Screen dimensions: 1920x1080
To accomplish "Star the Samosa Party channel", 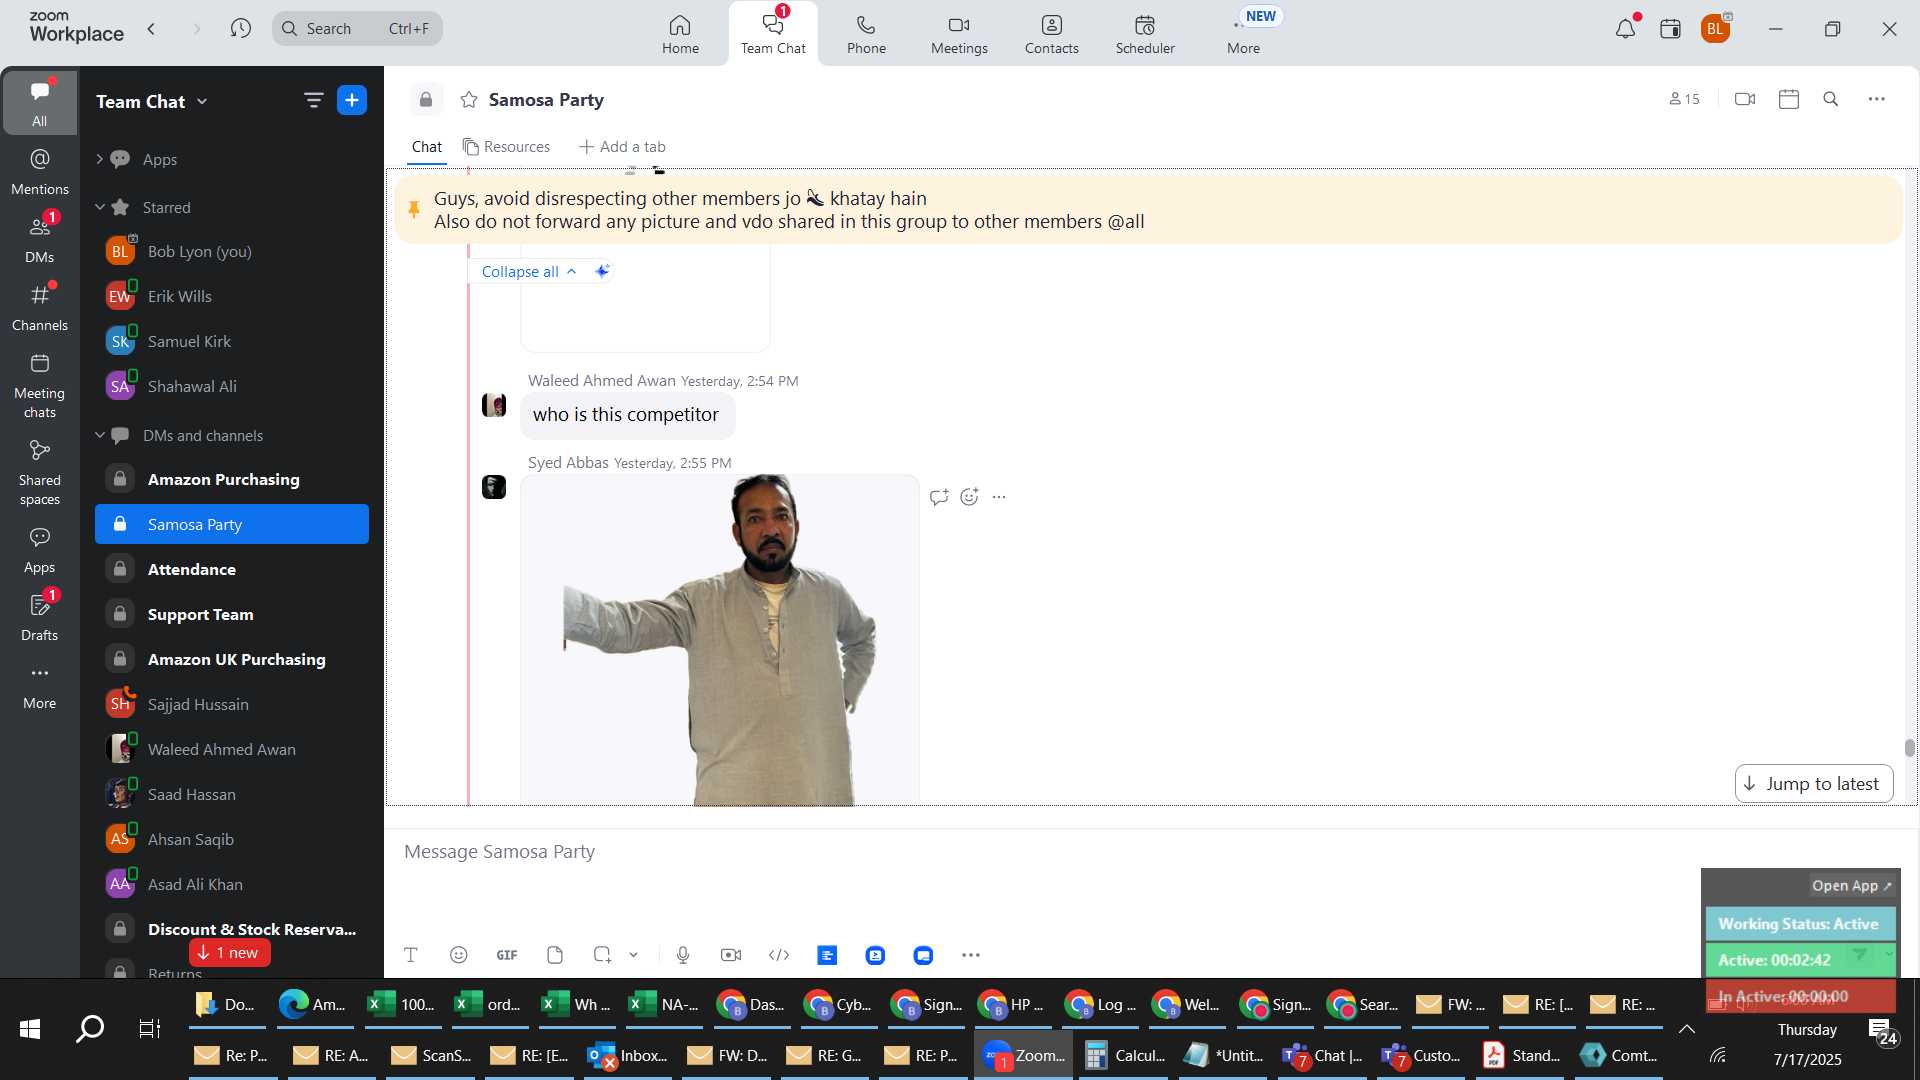I will point(469,99).
